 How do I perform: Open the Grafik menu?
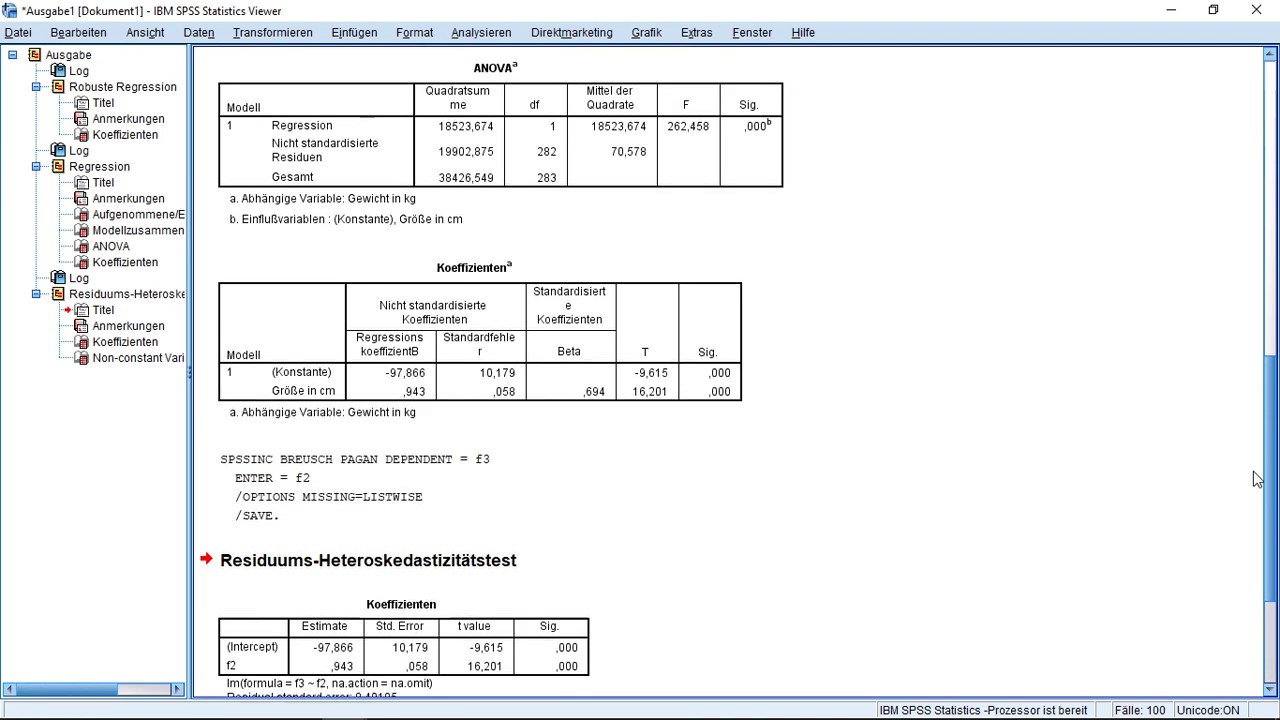pyautogui.click(x=646, y=33)
